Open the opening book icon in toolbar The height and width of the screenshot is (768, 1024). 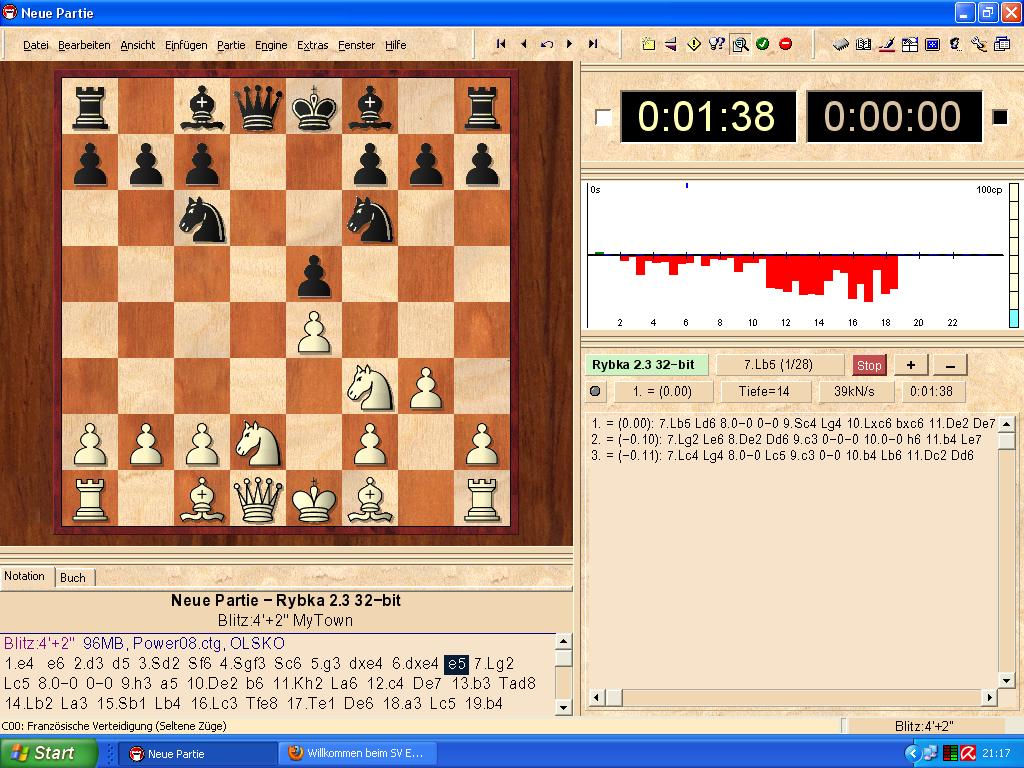click(x=862, y=44)
